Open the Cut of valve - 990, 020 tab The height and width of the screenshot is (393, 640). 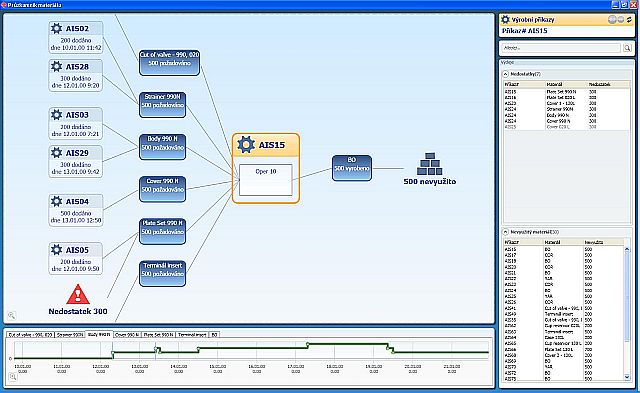click(30, 335)
